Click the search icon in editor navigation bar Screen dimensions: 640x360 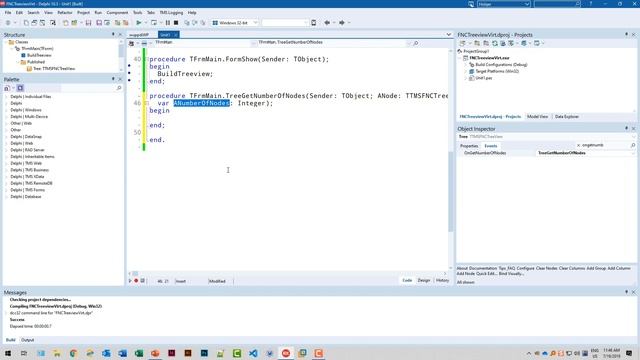click(416, 43)
